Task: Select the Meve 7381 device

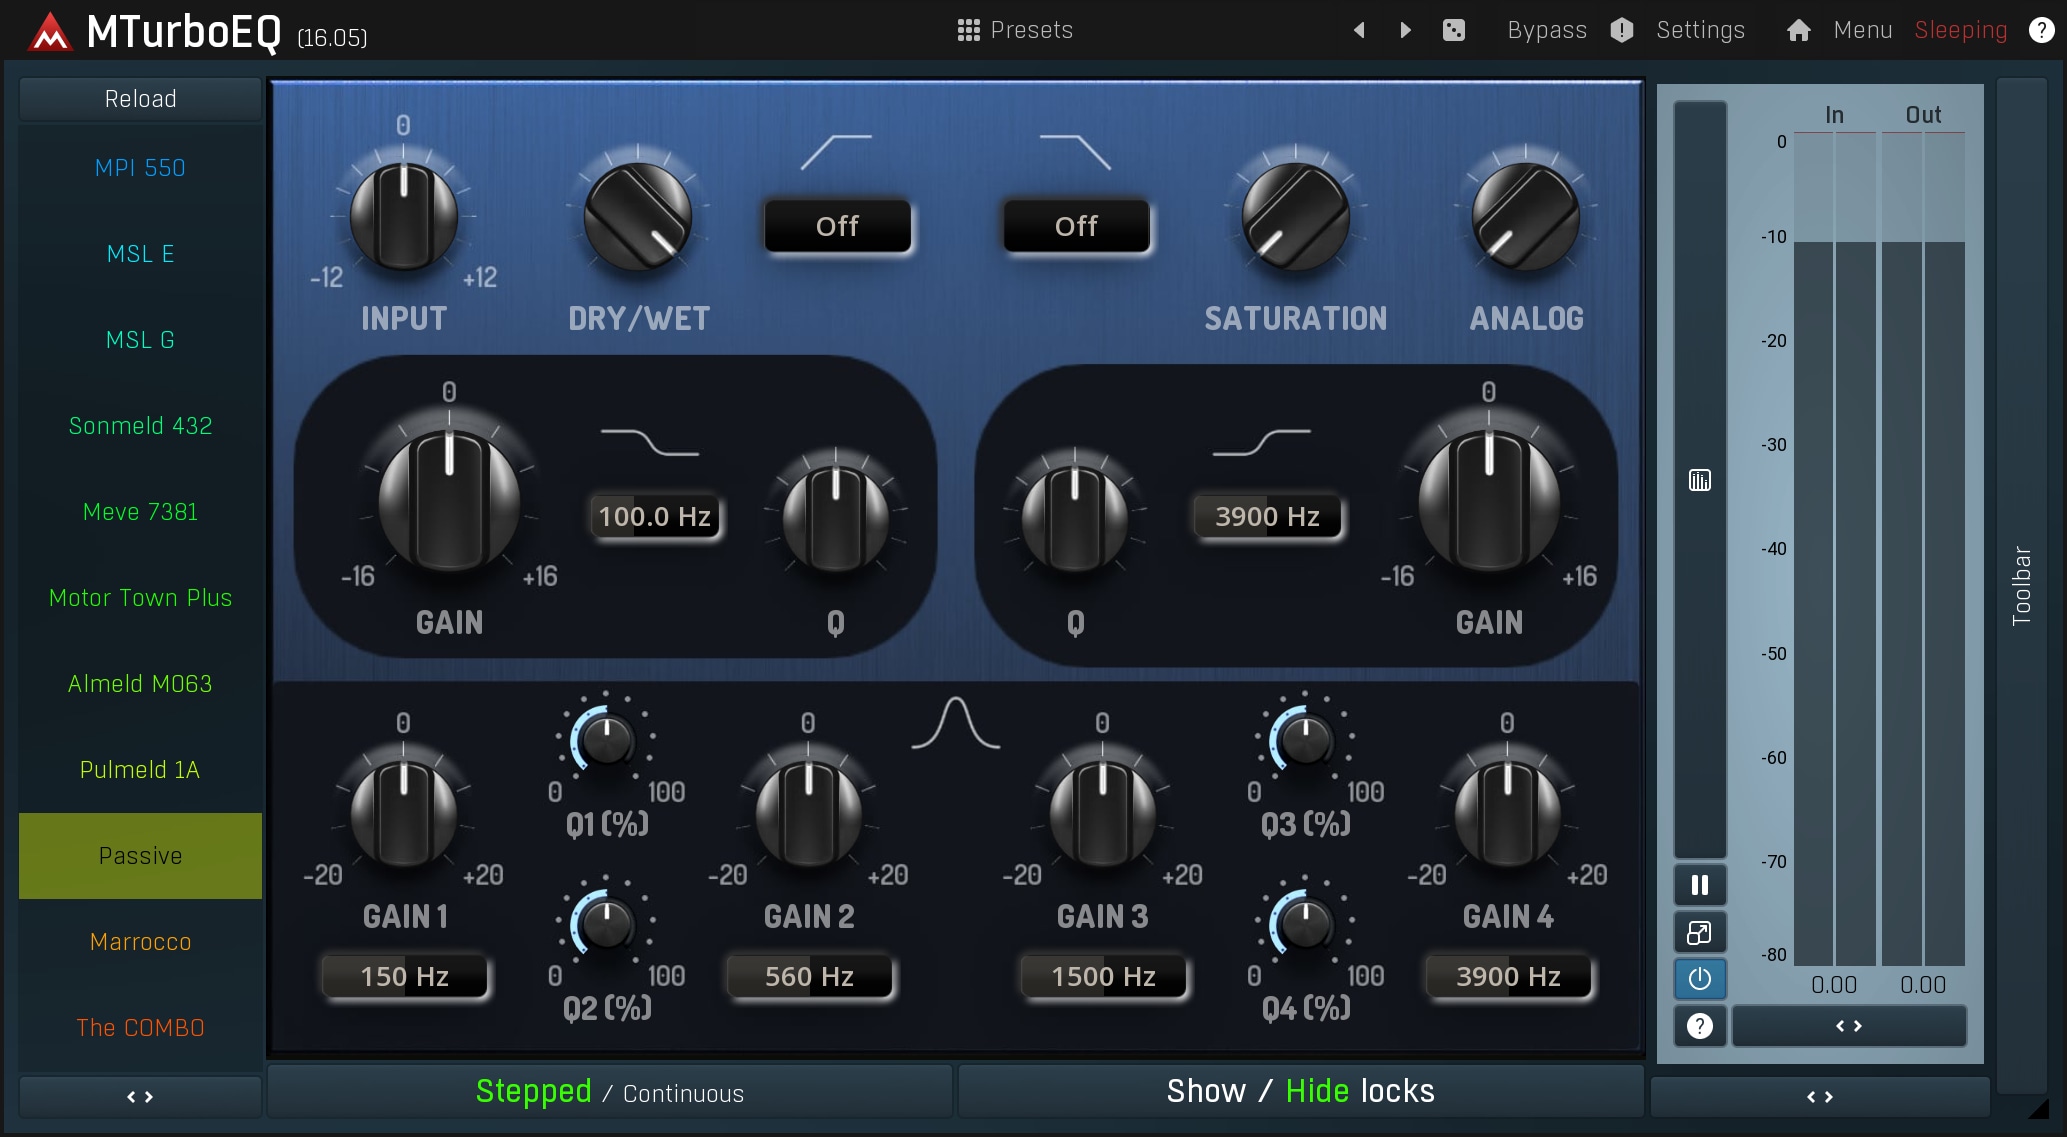Action: (140, 512)
